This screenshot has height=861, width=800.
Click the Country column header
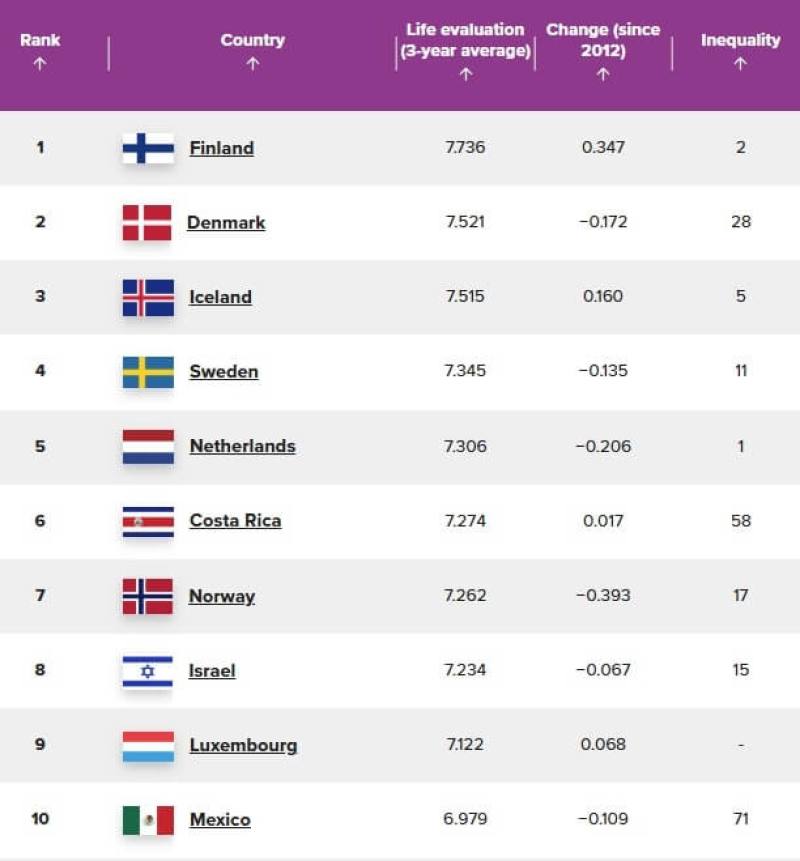click(x=253, y=40)
